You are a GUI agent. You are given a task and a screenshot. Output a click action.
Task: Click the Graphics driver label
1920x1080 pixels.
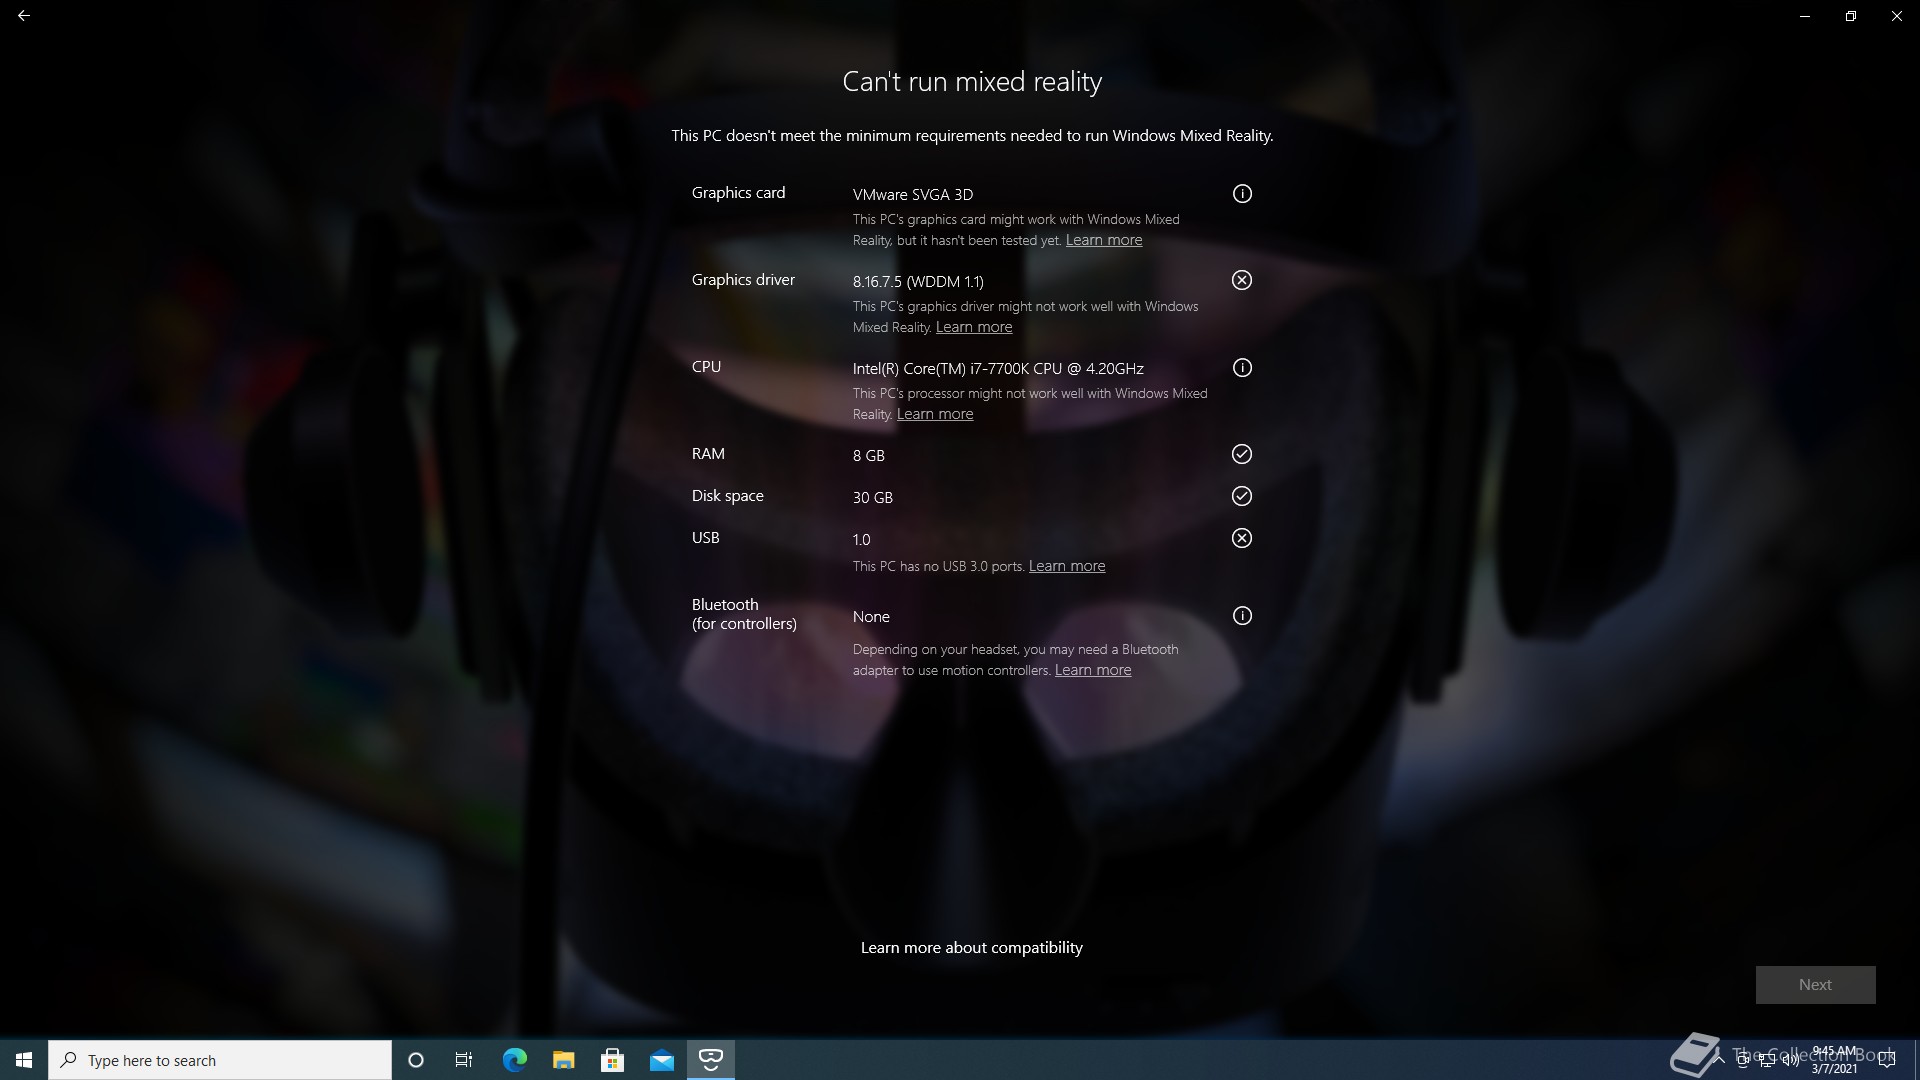(x=743, y=280)
